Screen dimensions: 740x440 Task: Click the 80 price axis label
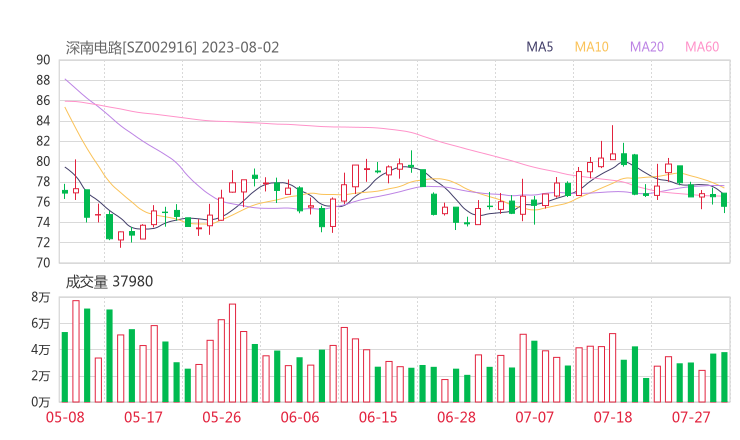click(x=43, y=161)
